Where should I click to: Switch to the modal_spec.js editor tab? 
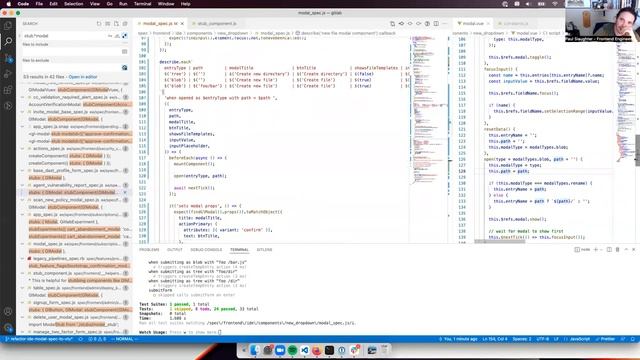(160, 24)
